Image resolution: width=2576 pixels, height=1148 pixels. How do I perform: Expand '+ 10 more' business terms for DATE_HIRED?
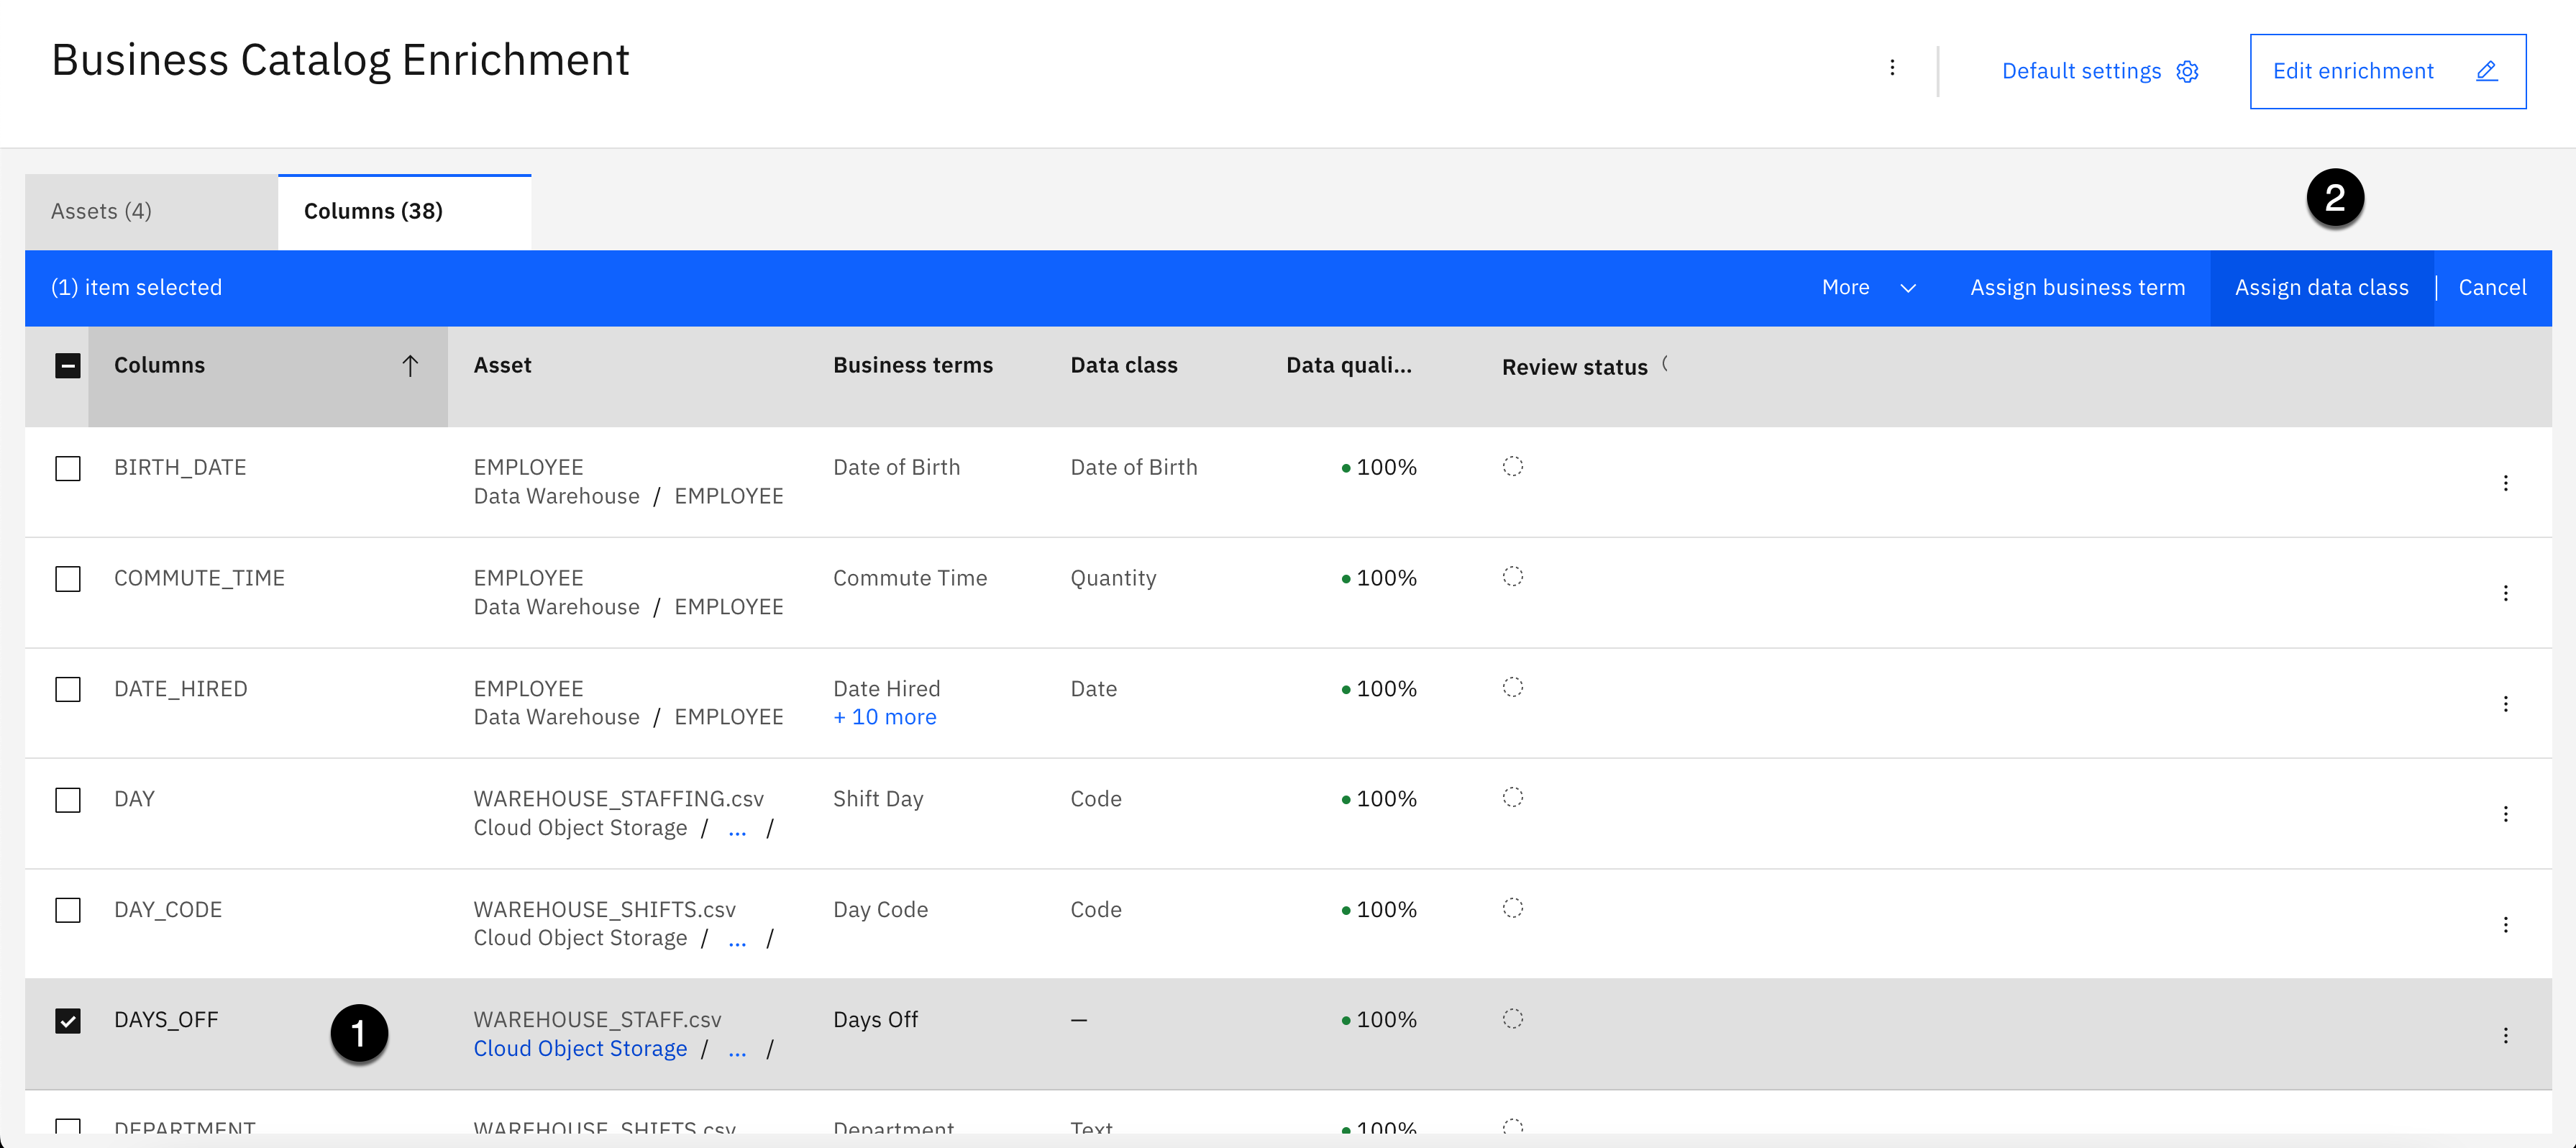point(884,717)
